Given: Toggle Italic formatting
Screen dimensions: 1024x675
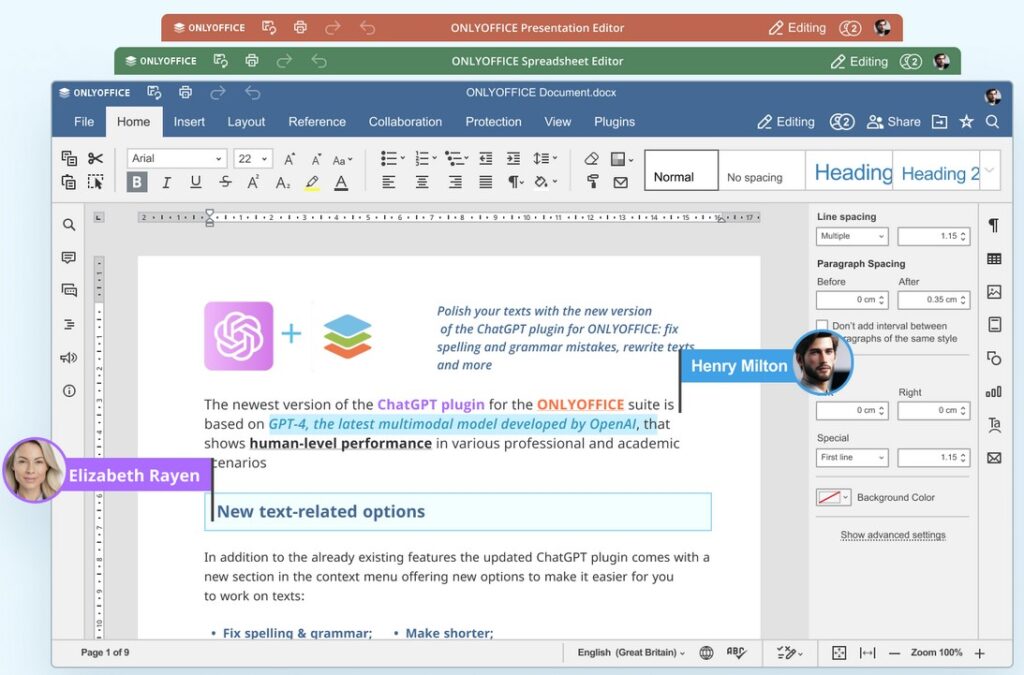Looking at the screenshot, I should [x=167, y=182].
